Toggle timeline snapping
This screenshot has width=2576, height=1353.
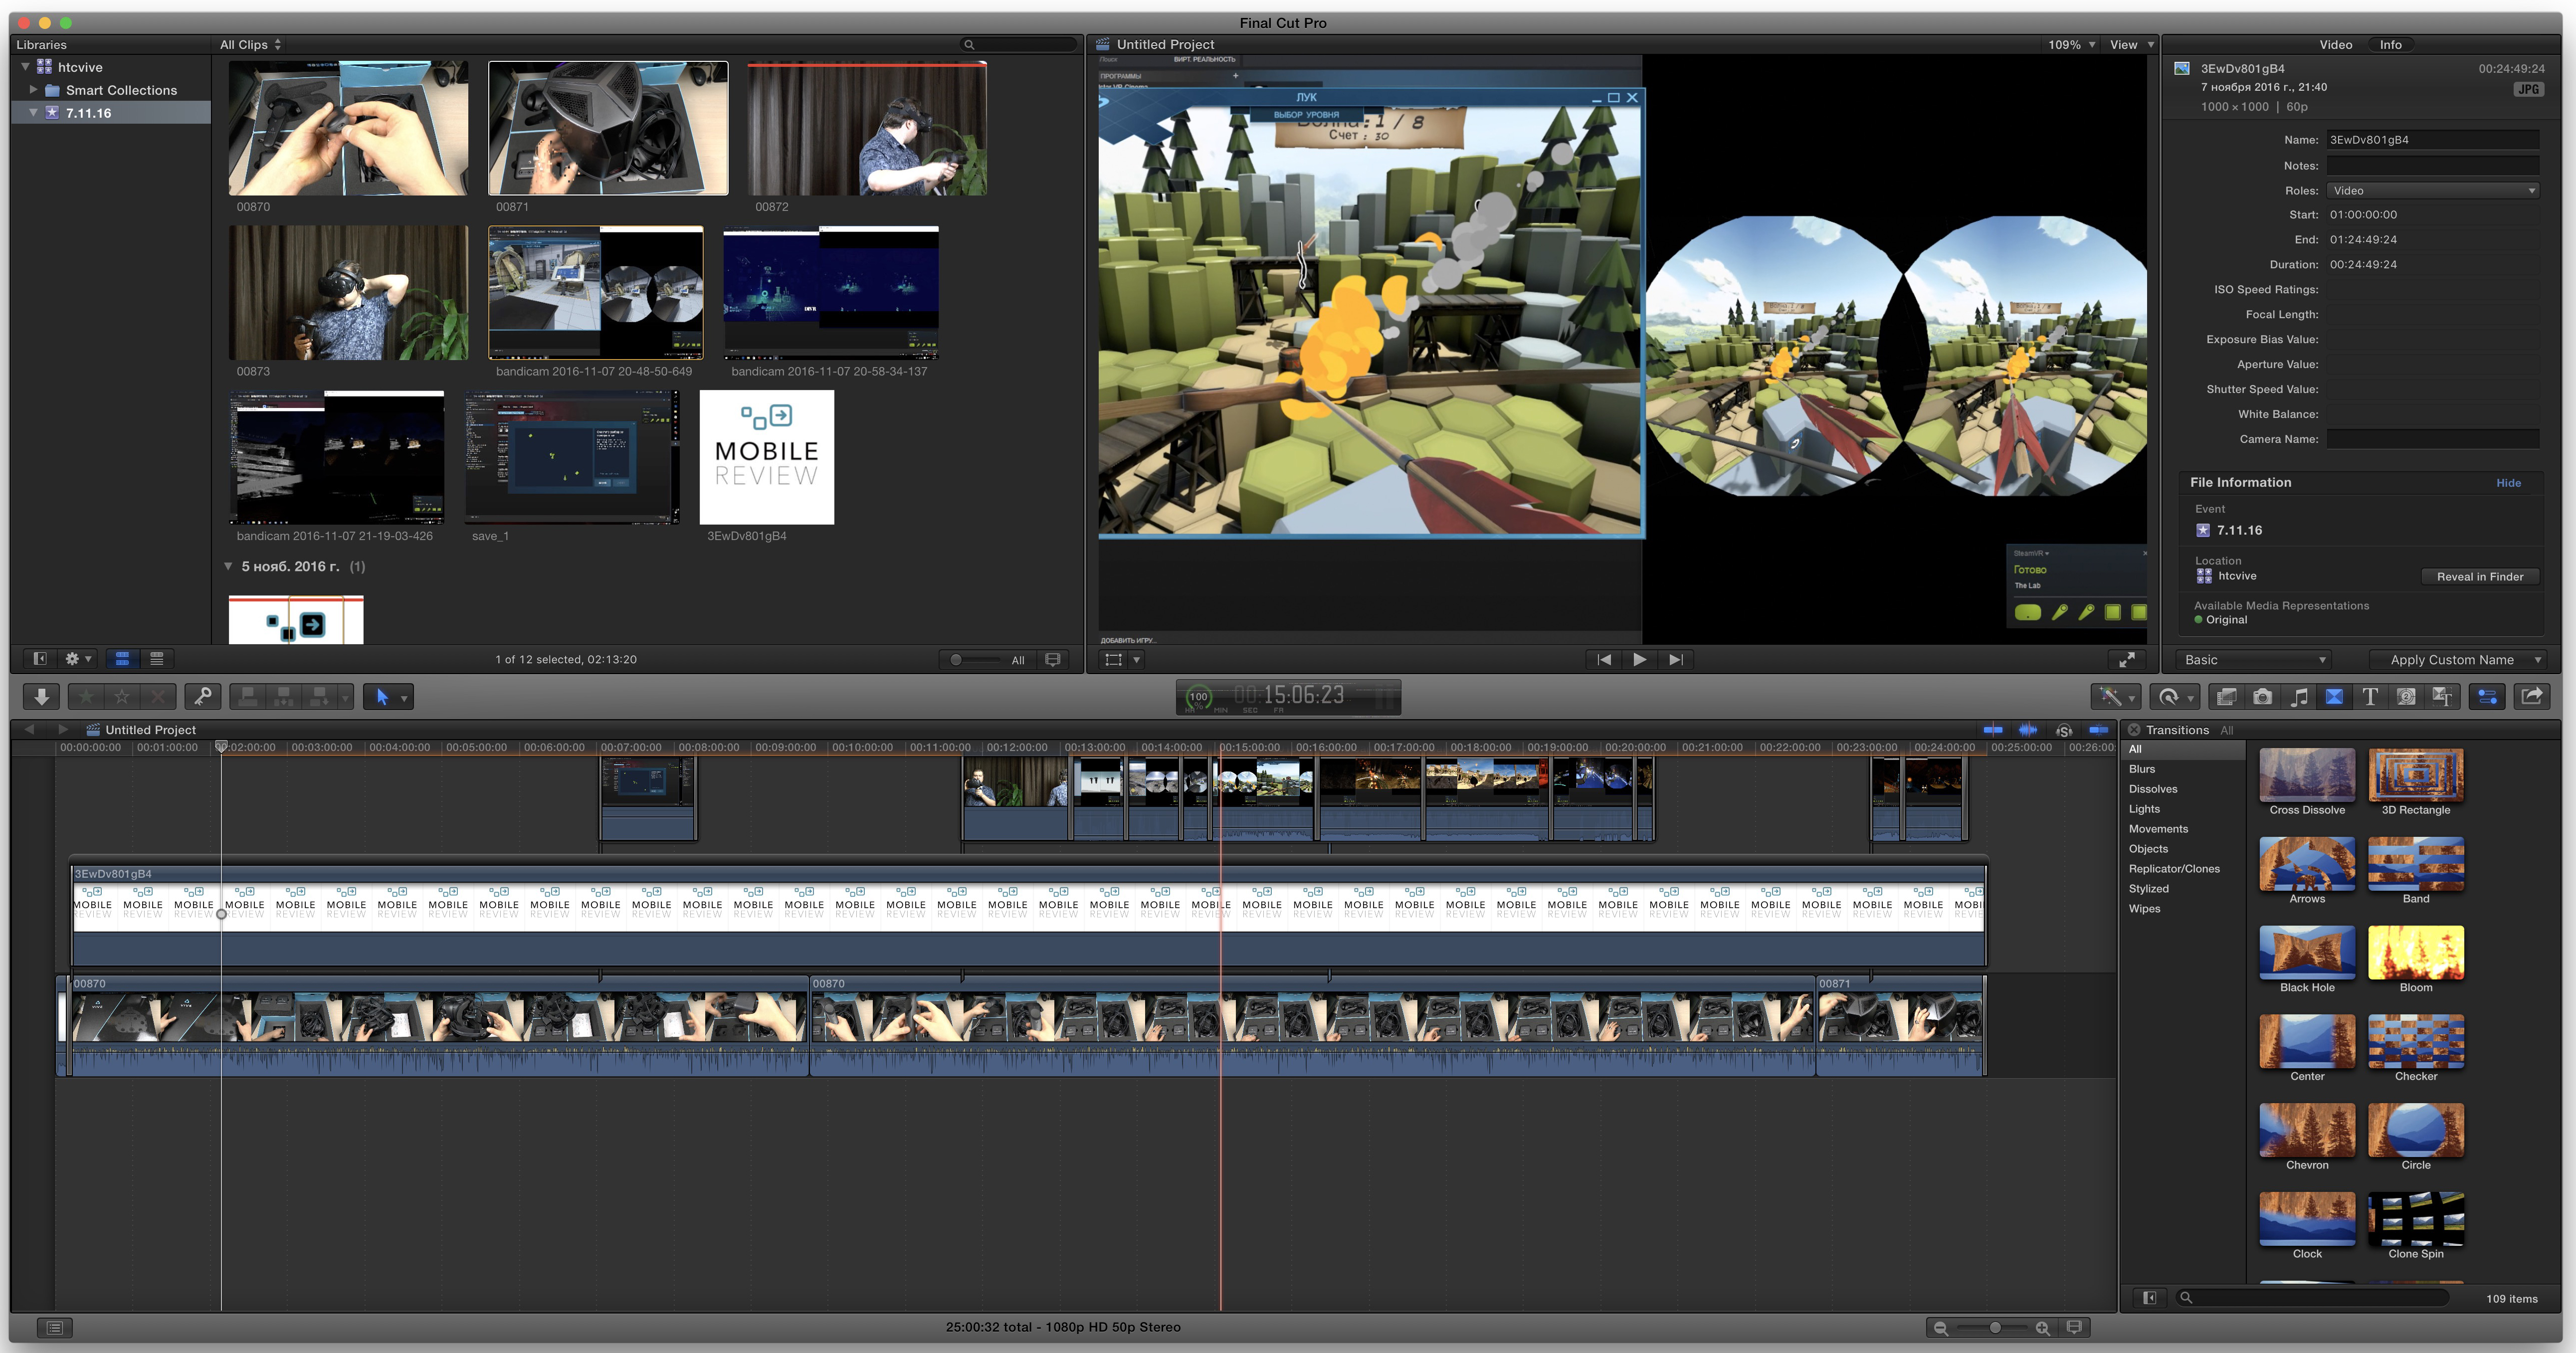pos(2099,729)
